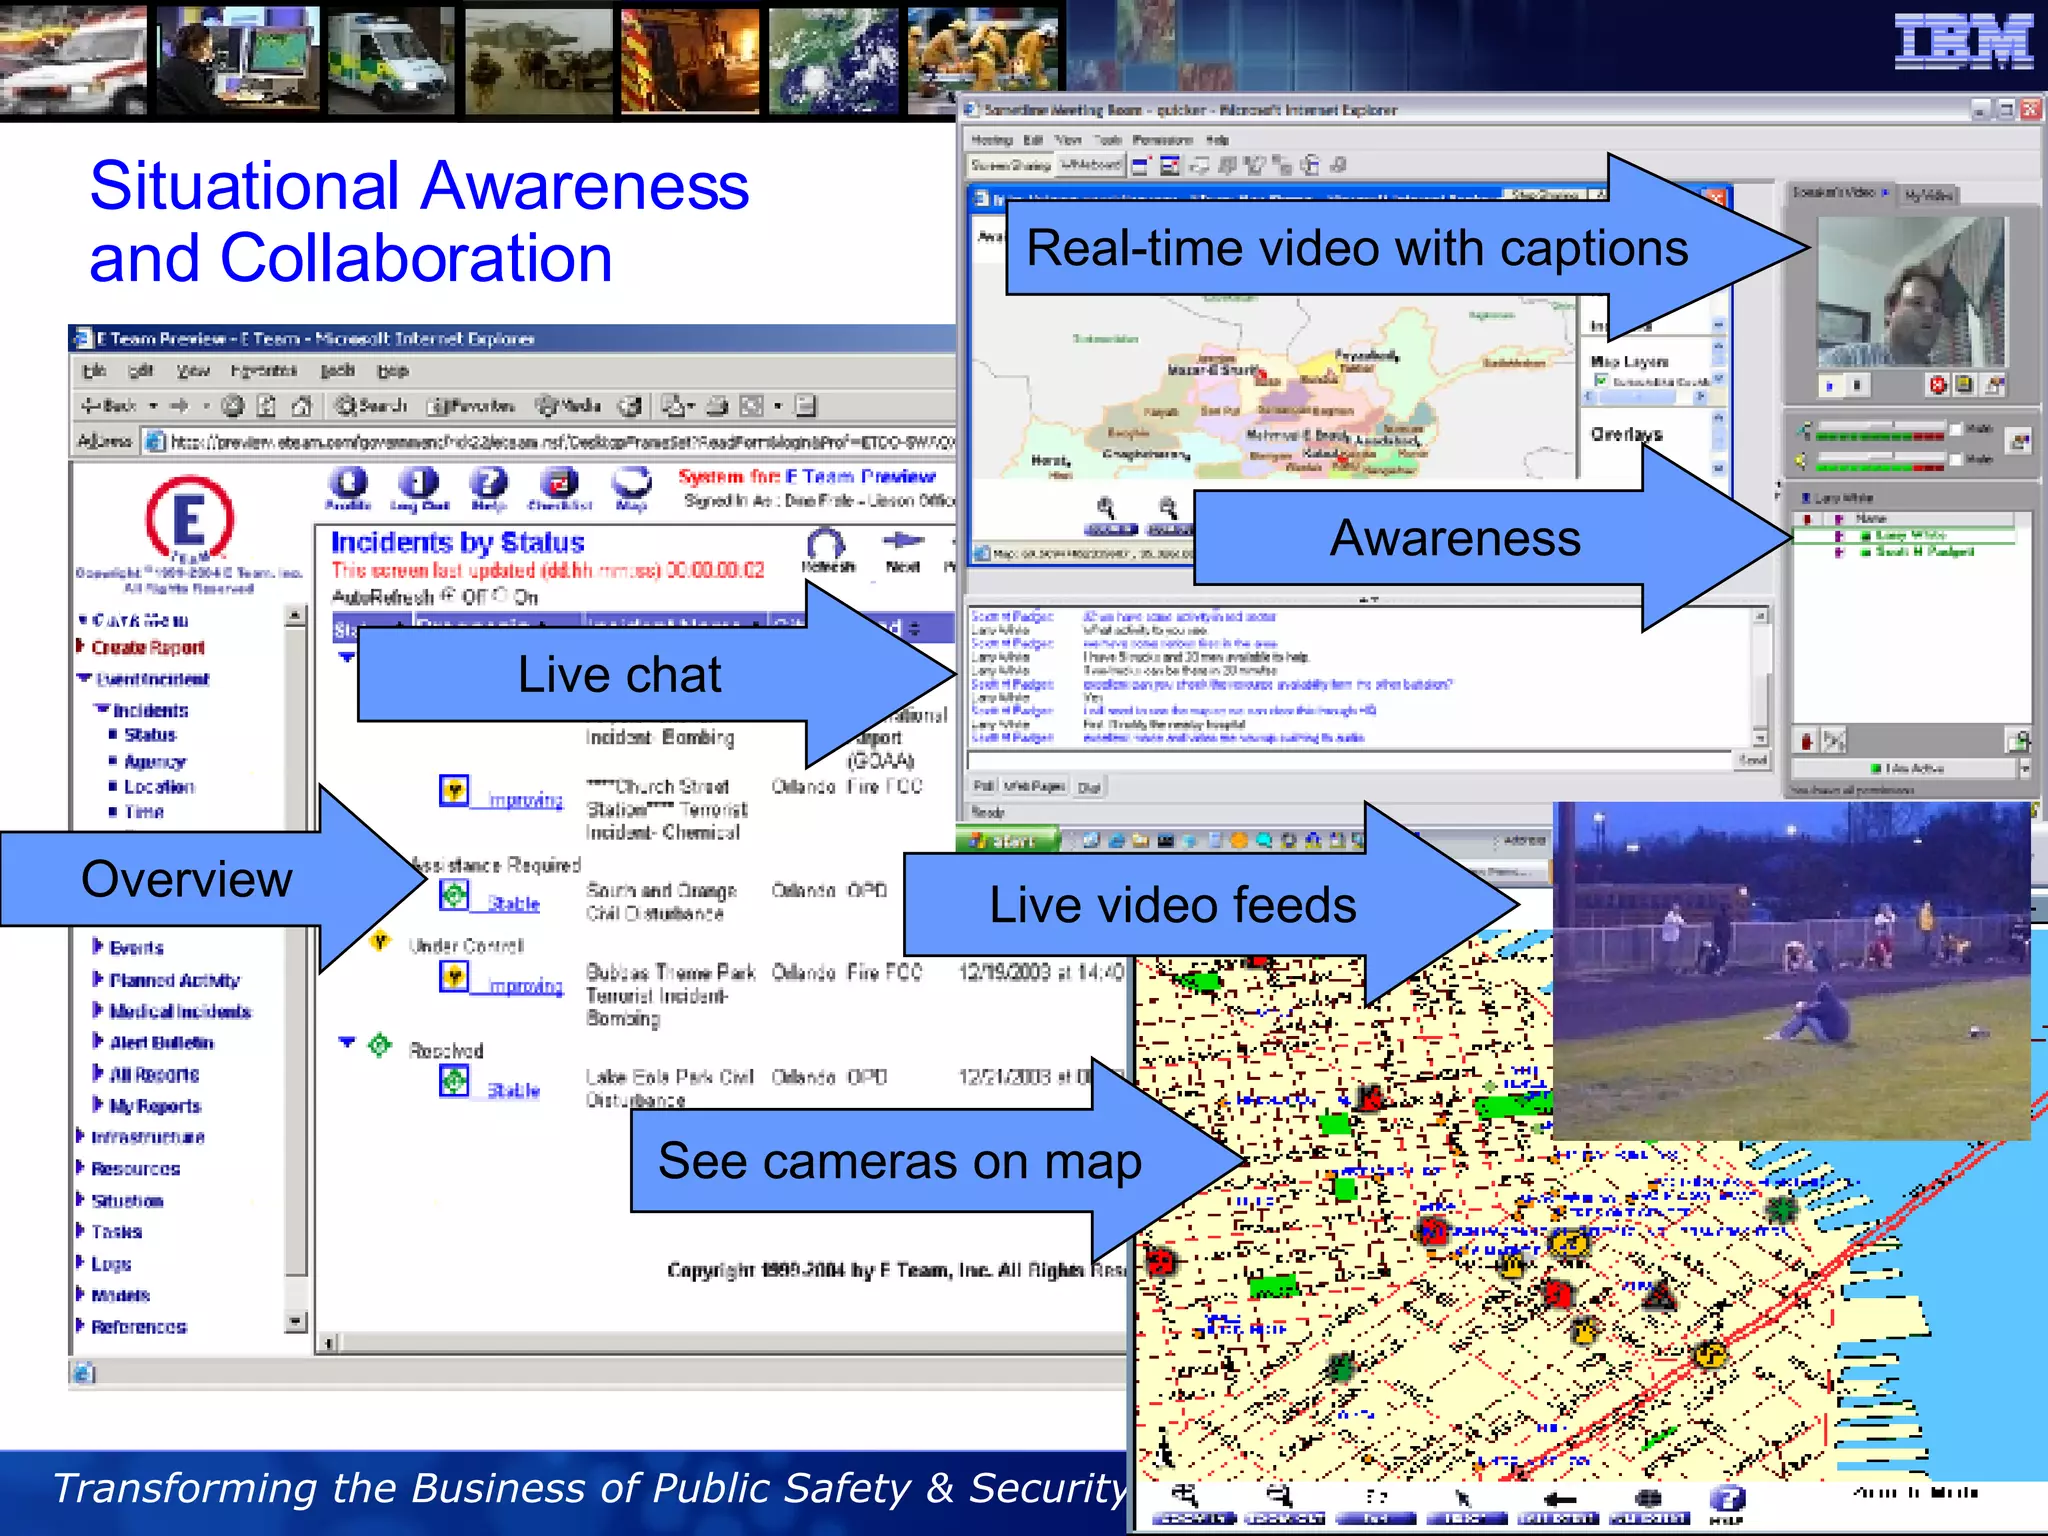2048x1536 pixels.
Task: Open Favorites menu in E Team IE window
Action: pyautogui.click(x=264, y=371)
